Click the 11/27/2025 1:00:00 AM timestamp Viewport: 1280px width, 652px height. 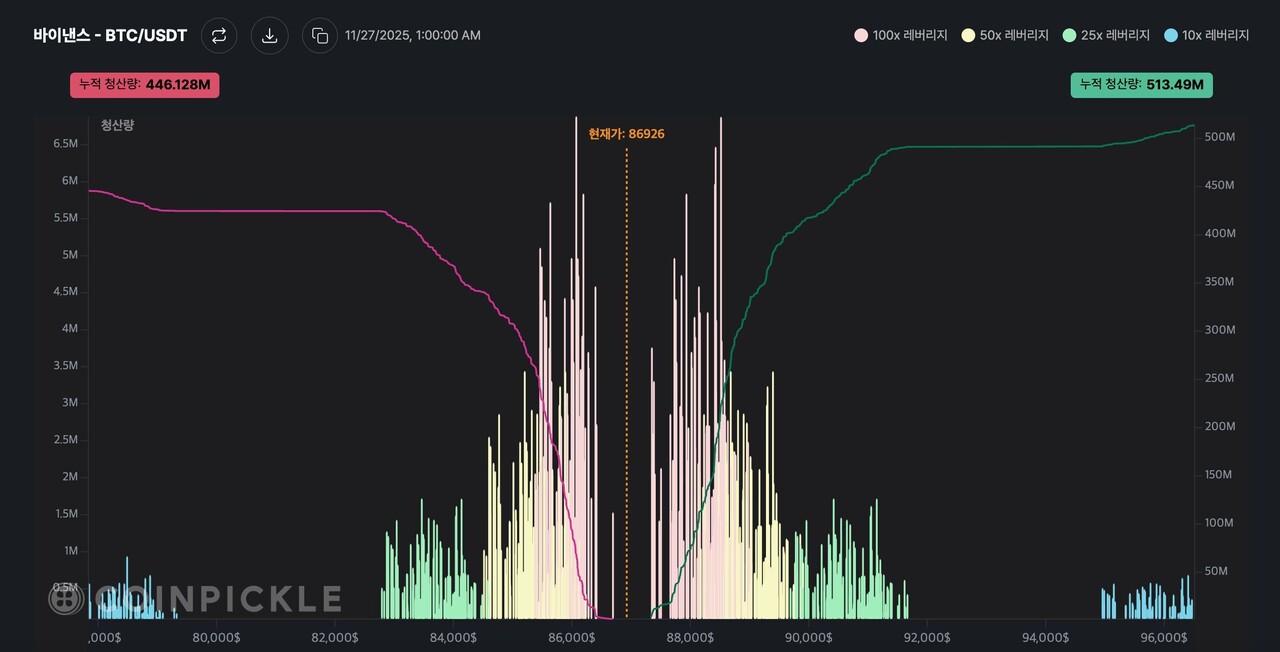click(413, 35)
